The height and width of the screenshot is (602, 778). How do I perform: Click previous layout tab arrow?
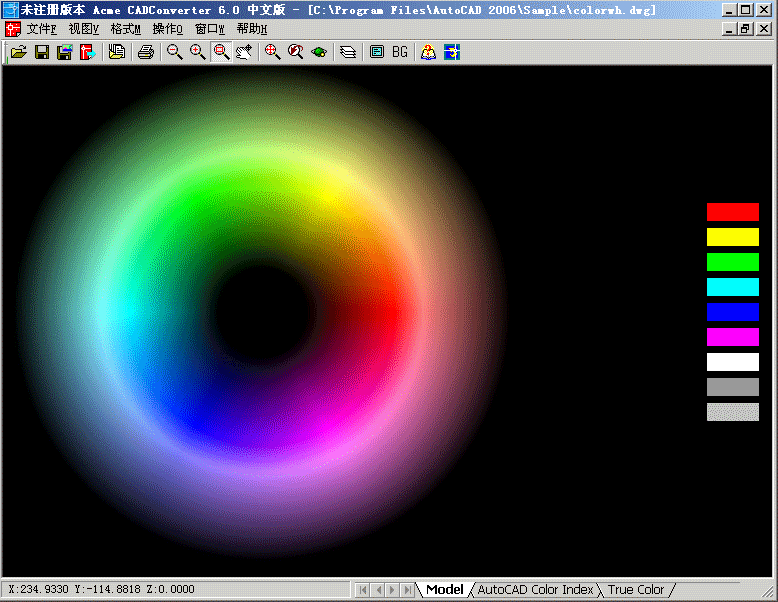(x=378, y=590)
